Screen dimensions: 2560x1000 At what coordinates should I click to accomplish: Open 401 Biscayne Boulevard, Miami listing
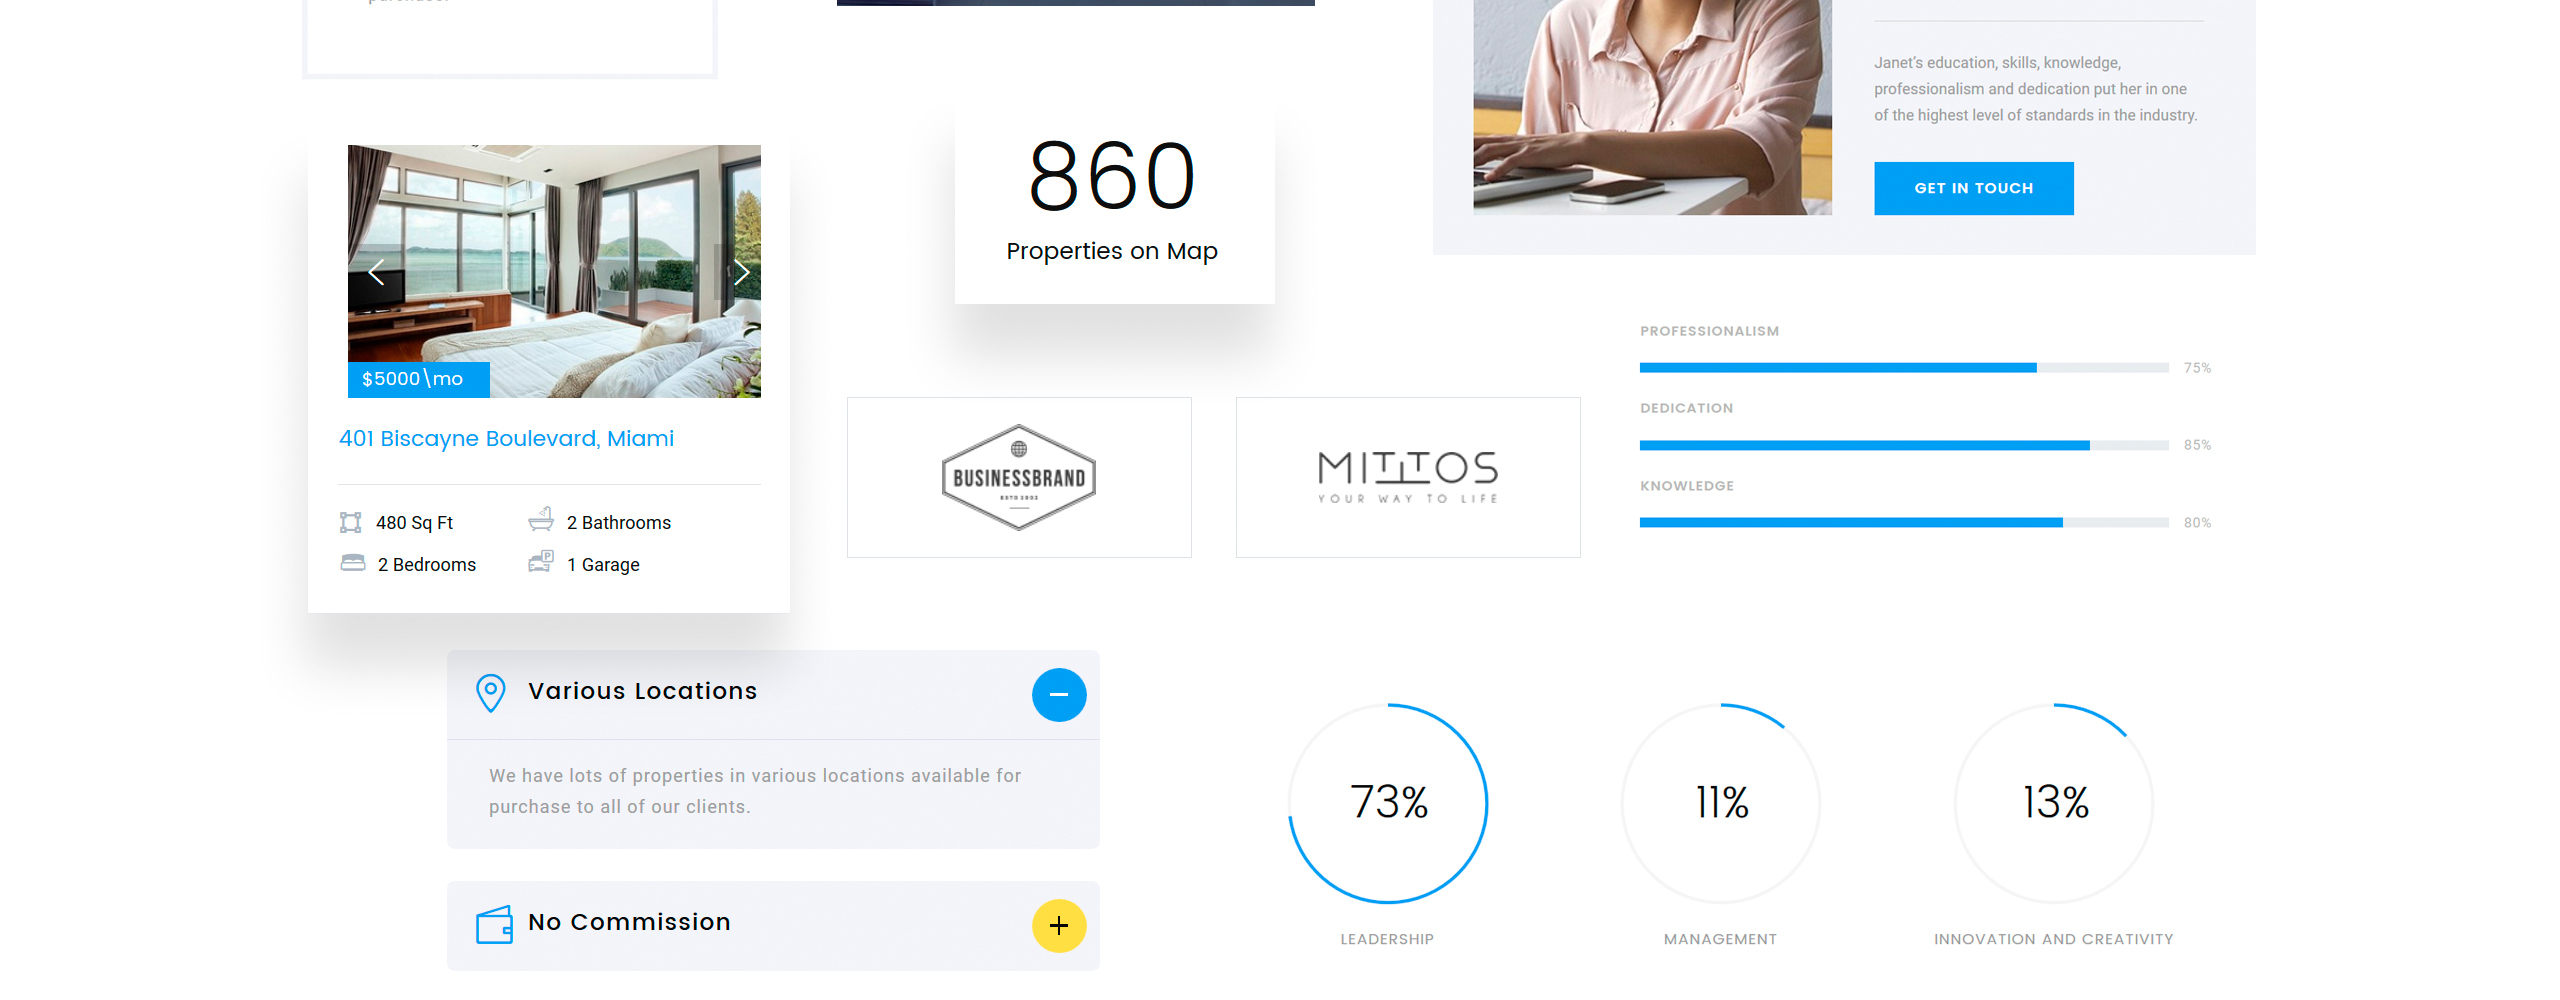click(x=506, y=438)
